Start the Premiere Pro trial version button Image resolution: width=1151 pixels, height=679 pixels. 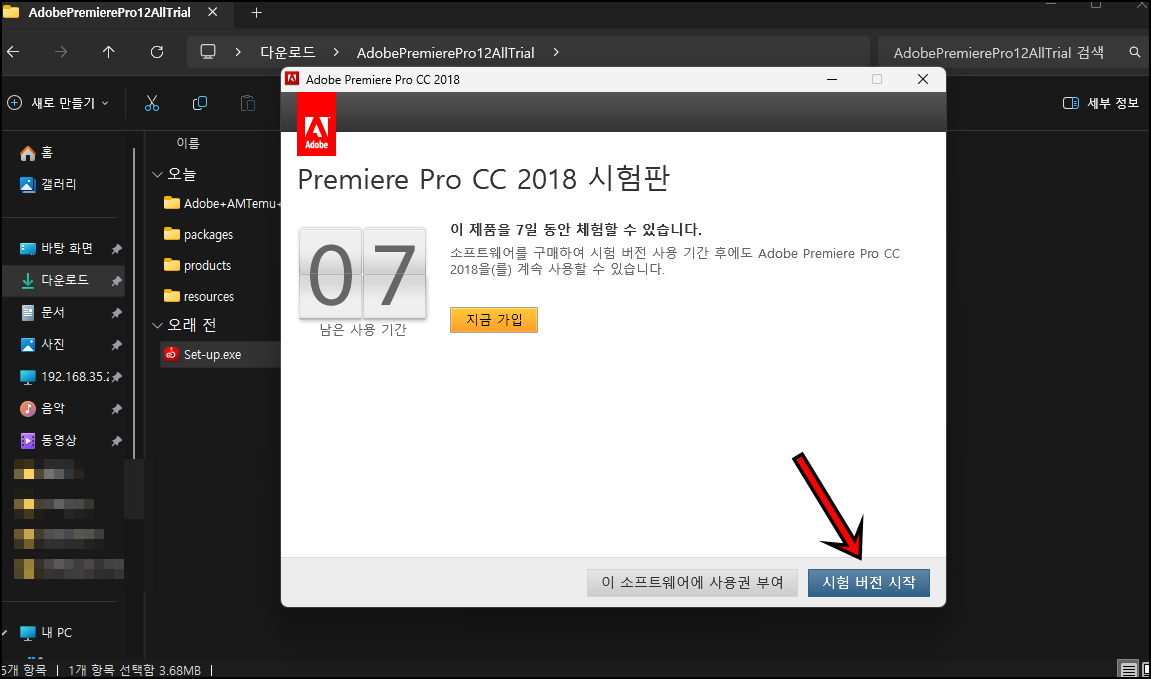tap(868, 583)
